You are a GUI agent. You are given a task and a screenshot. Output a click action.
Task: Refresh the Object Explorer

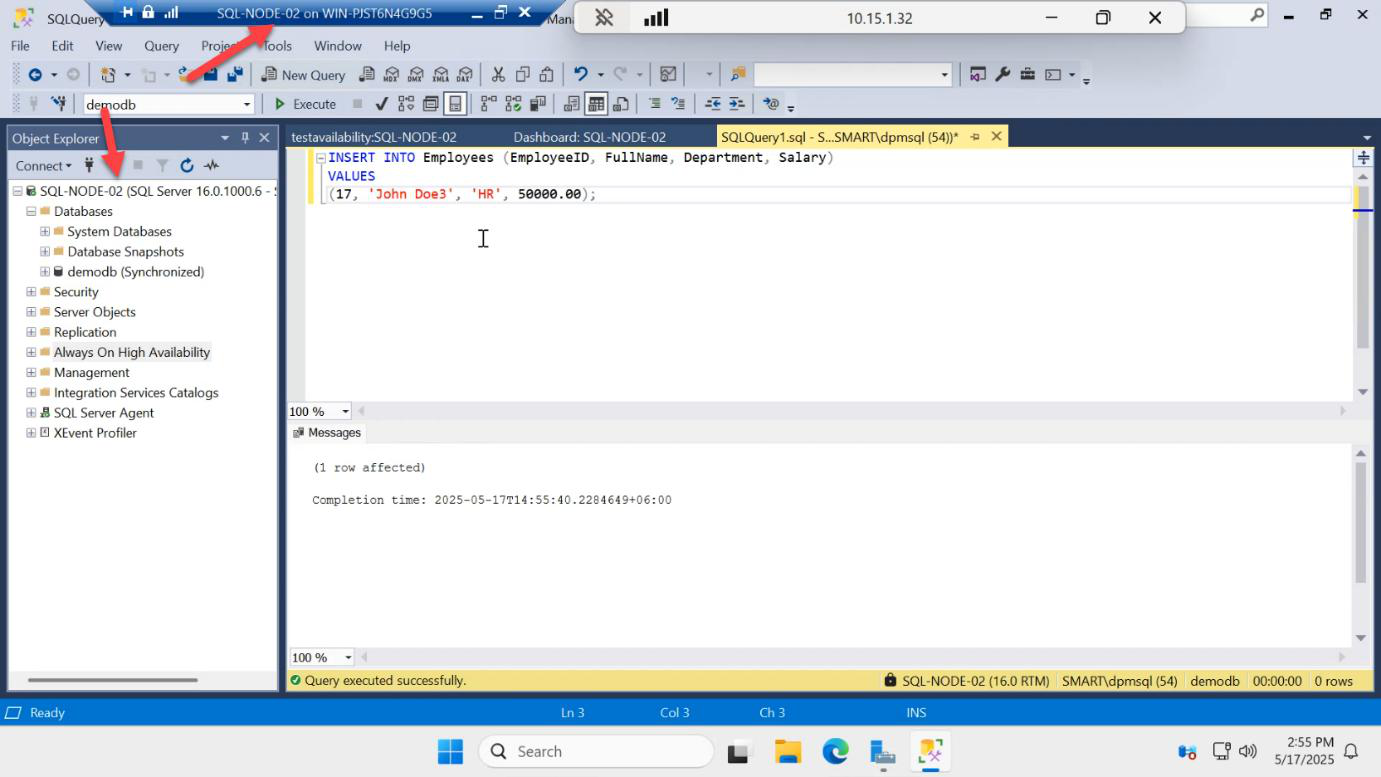click(187, 166)
